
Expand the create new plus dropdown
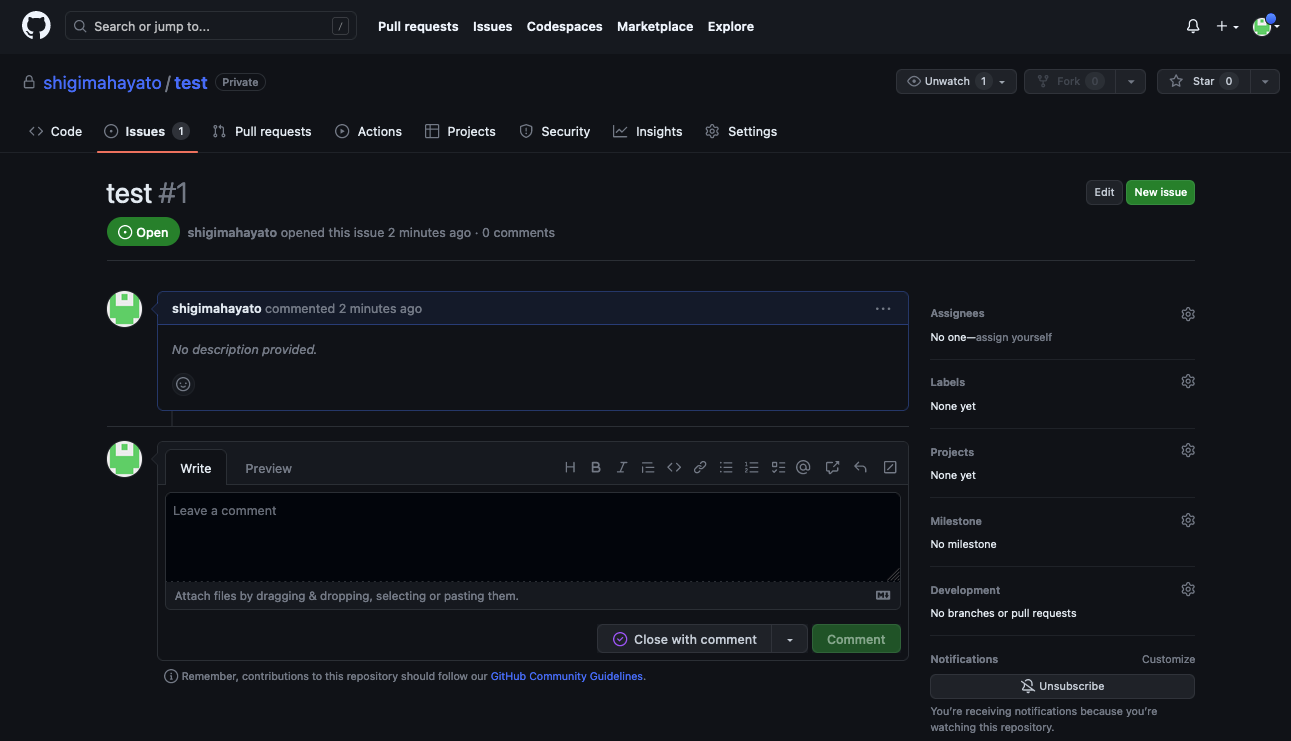[x=1227, y=27]
